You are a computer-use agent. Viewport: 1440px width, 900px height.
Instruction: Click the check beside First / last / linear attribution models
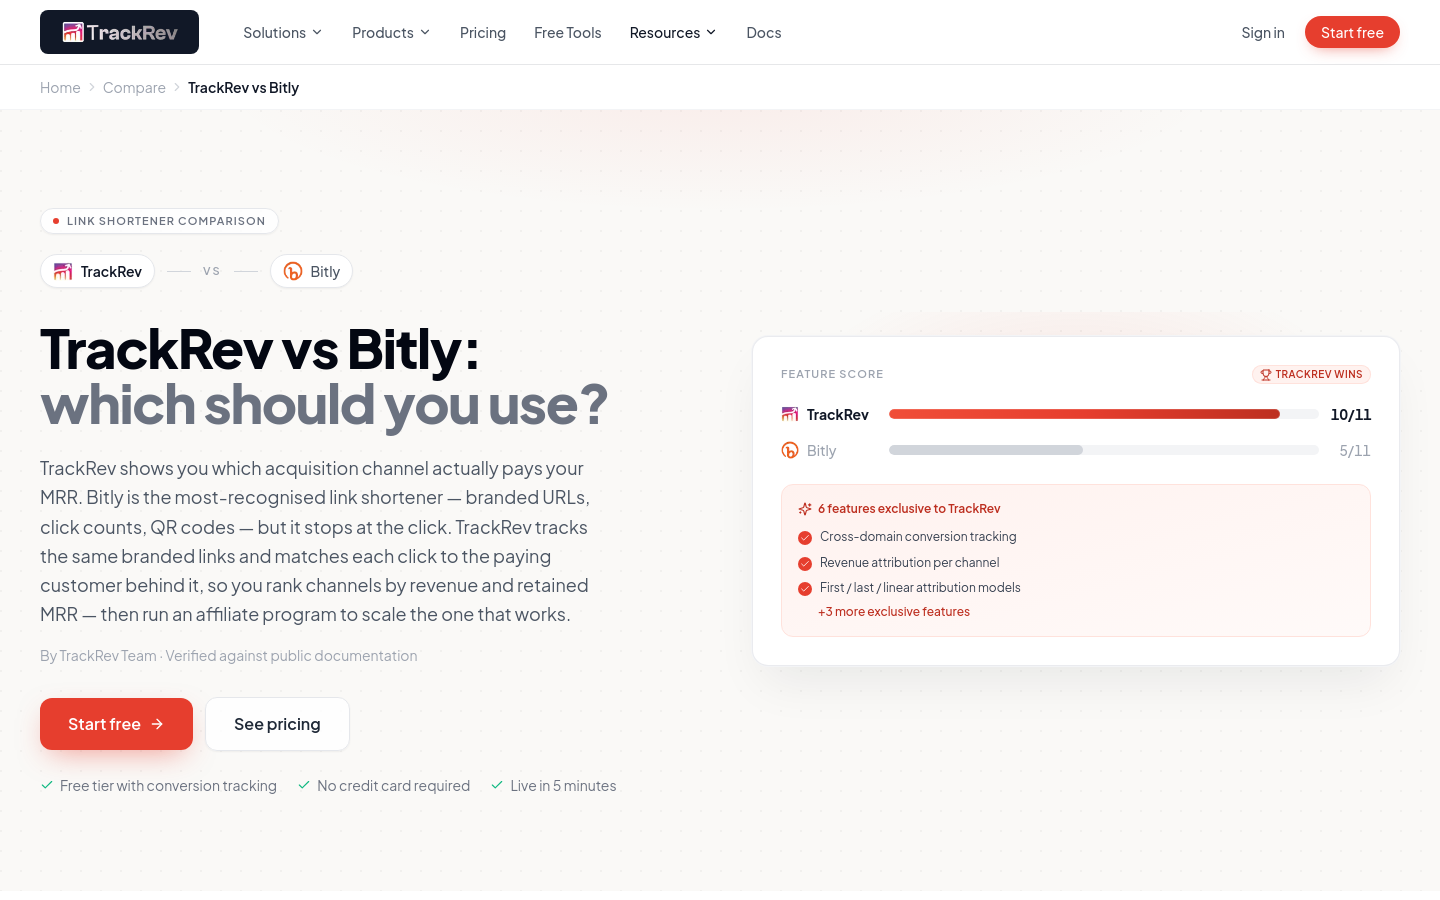click(x=805, y=589)
